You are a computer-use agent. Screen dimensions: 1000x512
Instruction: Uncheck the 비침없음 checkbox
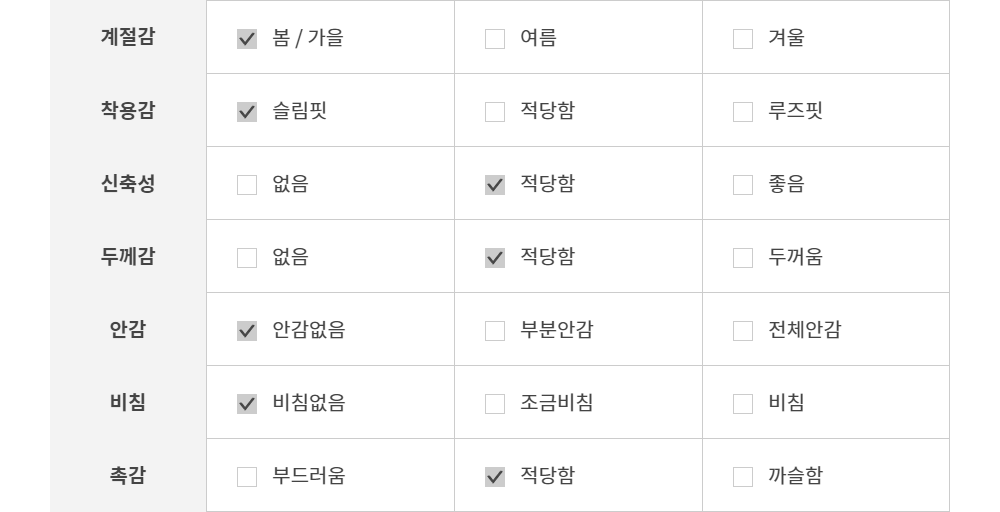tap(247, 404)
